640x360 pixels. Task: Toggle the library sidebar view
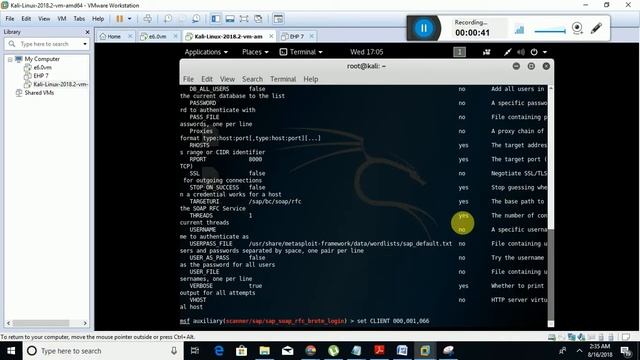pos(216,19)
